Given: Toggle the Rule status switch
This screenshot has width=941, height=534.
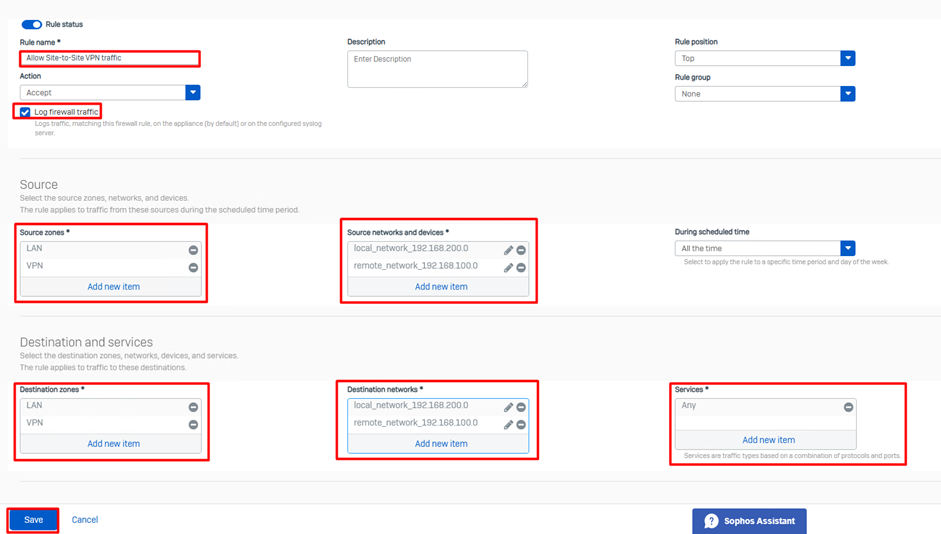Looking at the screenshot, I should tap(31, 24).
